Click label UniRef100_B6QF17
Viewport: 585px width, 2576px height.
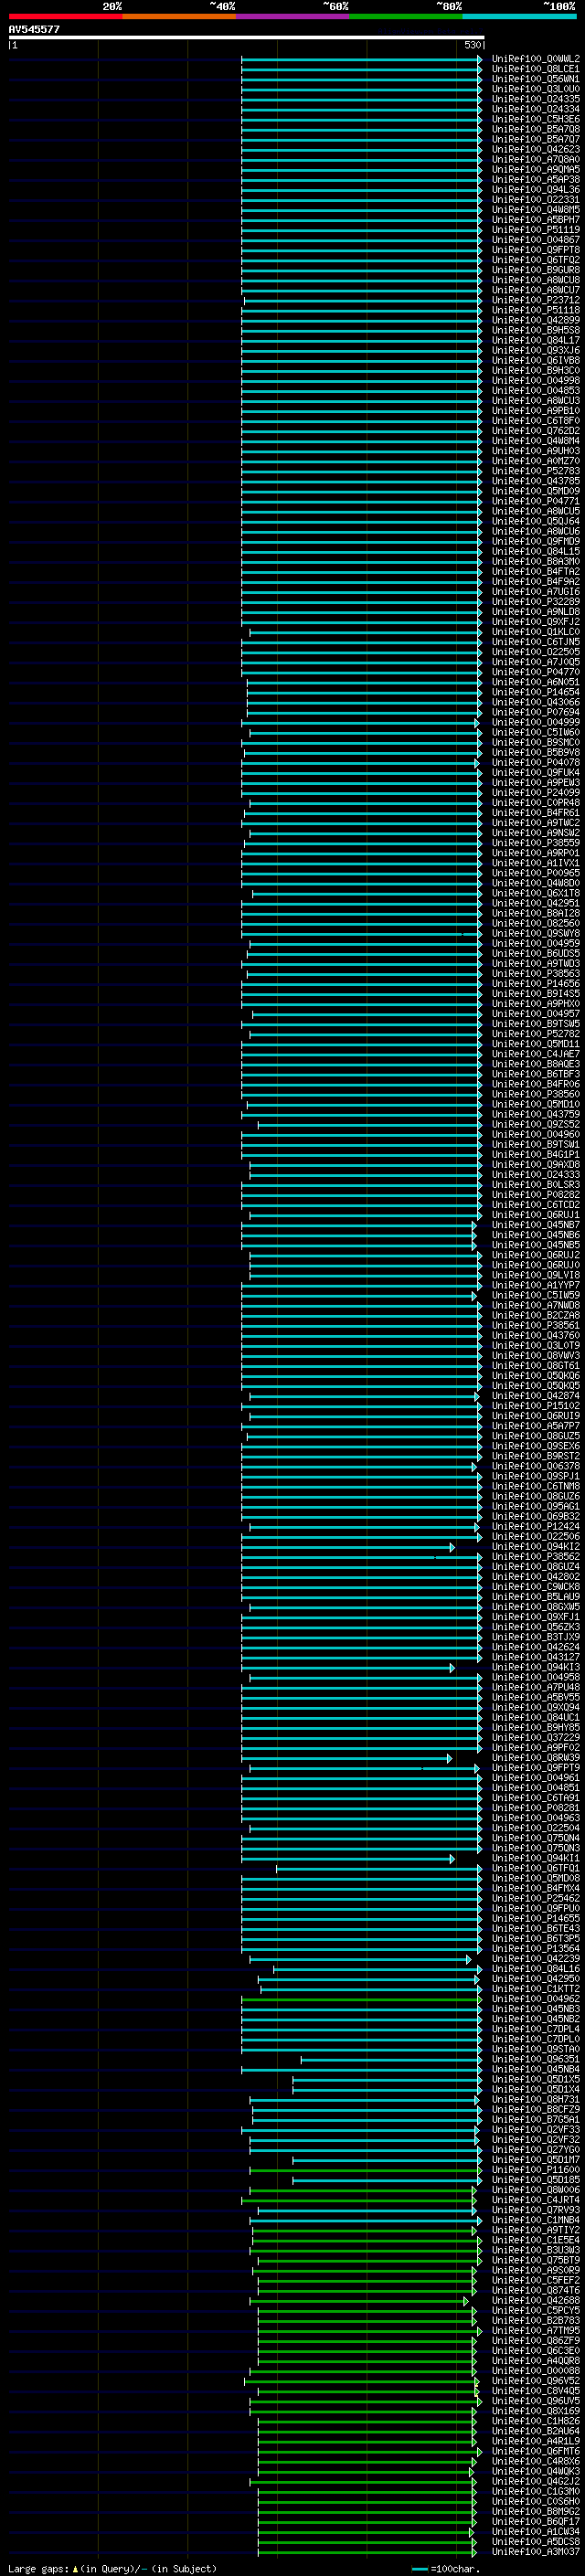(x=536, y=2521)
